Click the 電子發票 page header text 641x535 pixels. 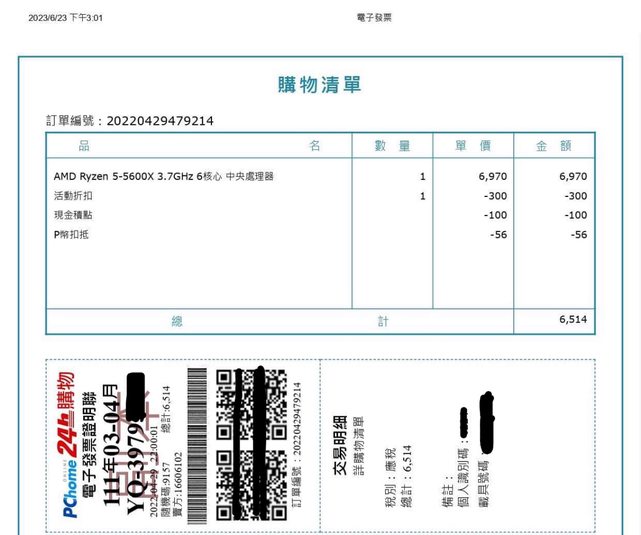point(374,18)
